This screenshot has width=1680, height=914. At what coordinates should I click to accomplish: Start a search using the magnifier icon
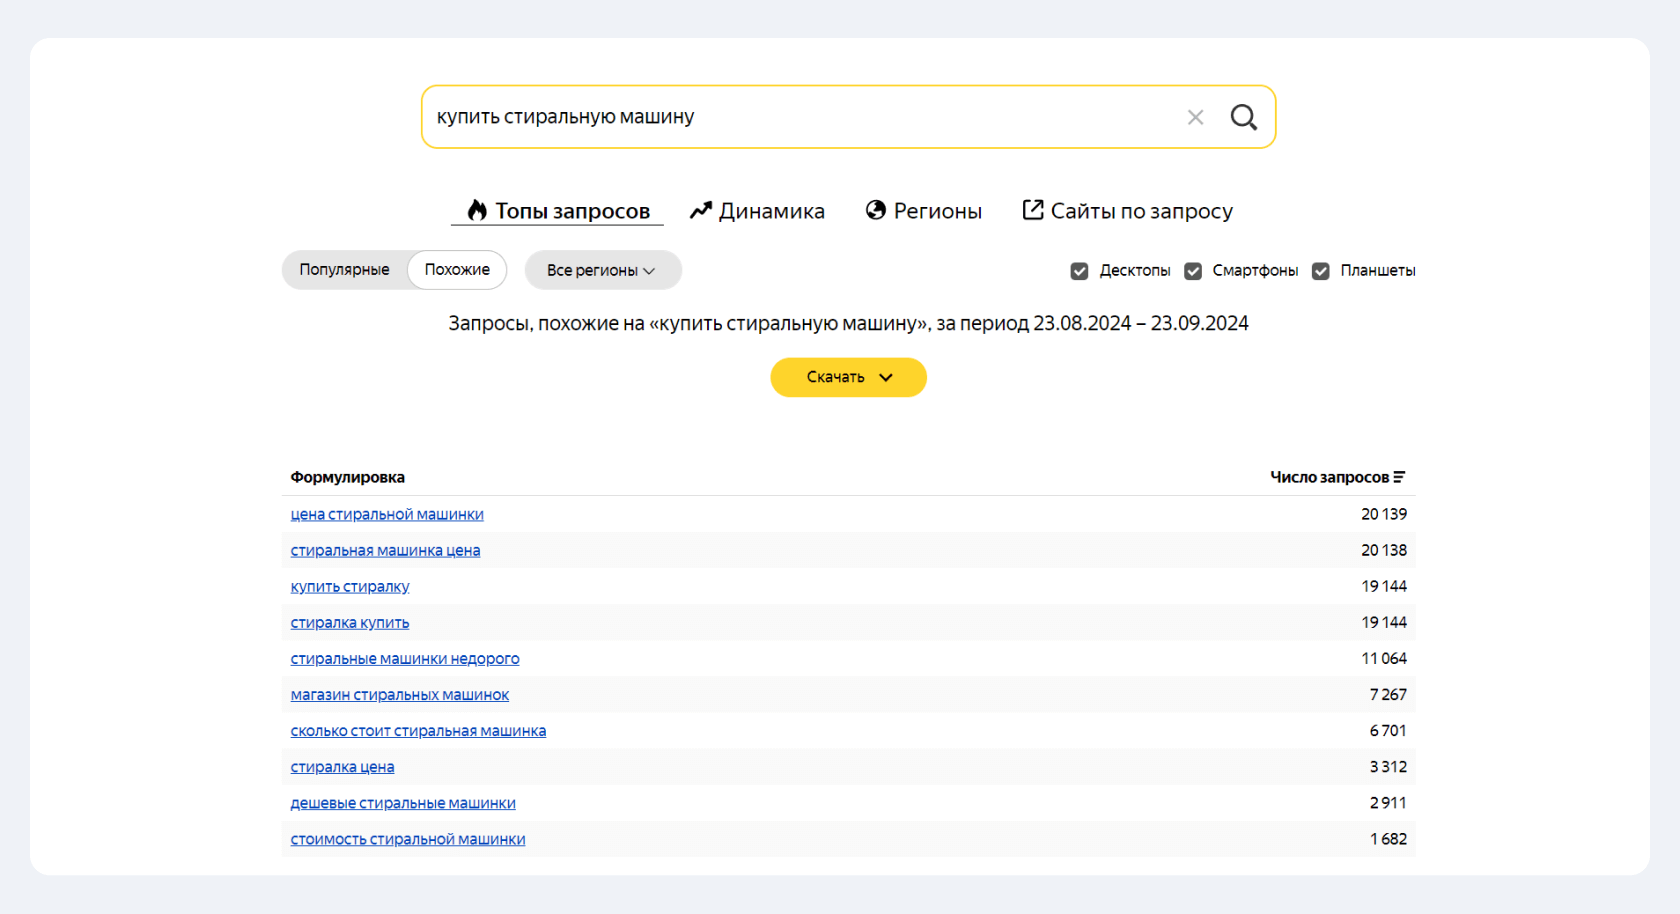[x=1243, y=117]
